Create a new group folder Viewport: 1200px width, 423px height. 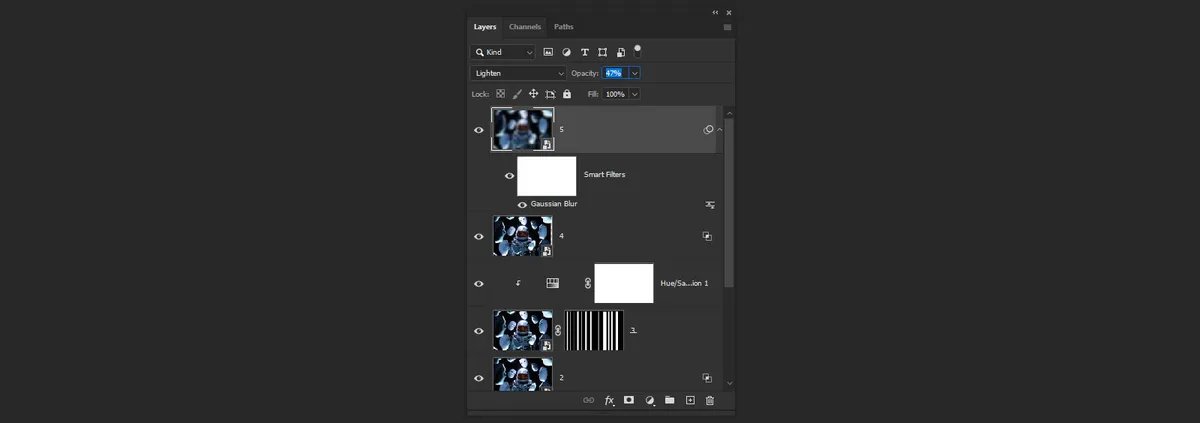click(670, 400)
